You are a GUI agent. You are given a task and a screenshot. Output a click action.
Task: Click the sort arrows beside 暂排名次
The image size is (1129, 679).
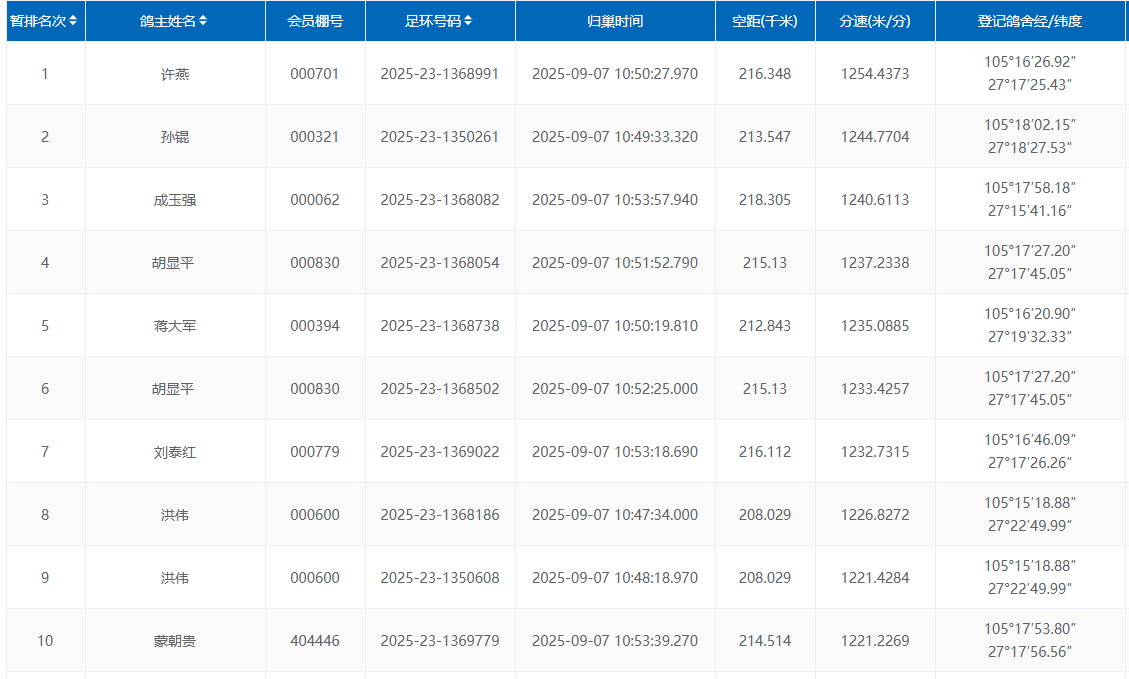[73, 21]
